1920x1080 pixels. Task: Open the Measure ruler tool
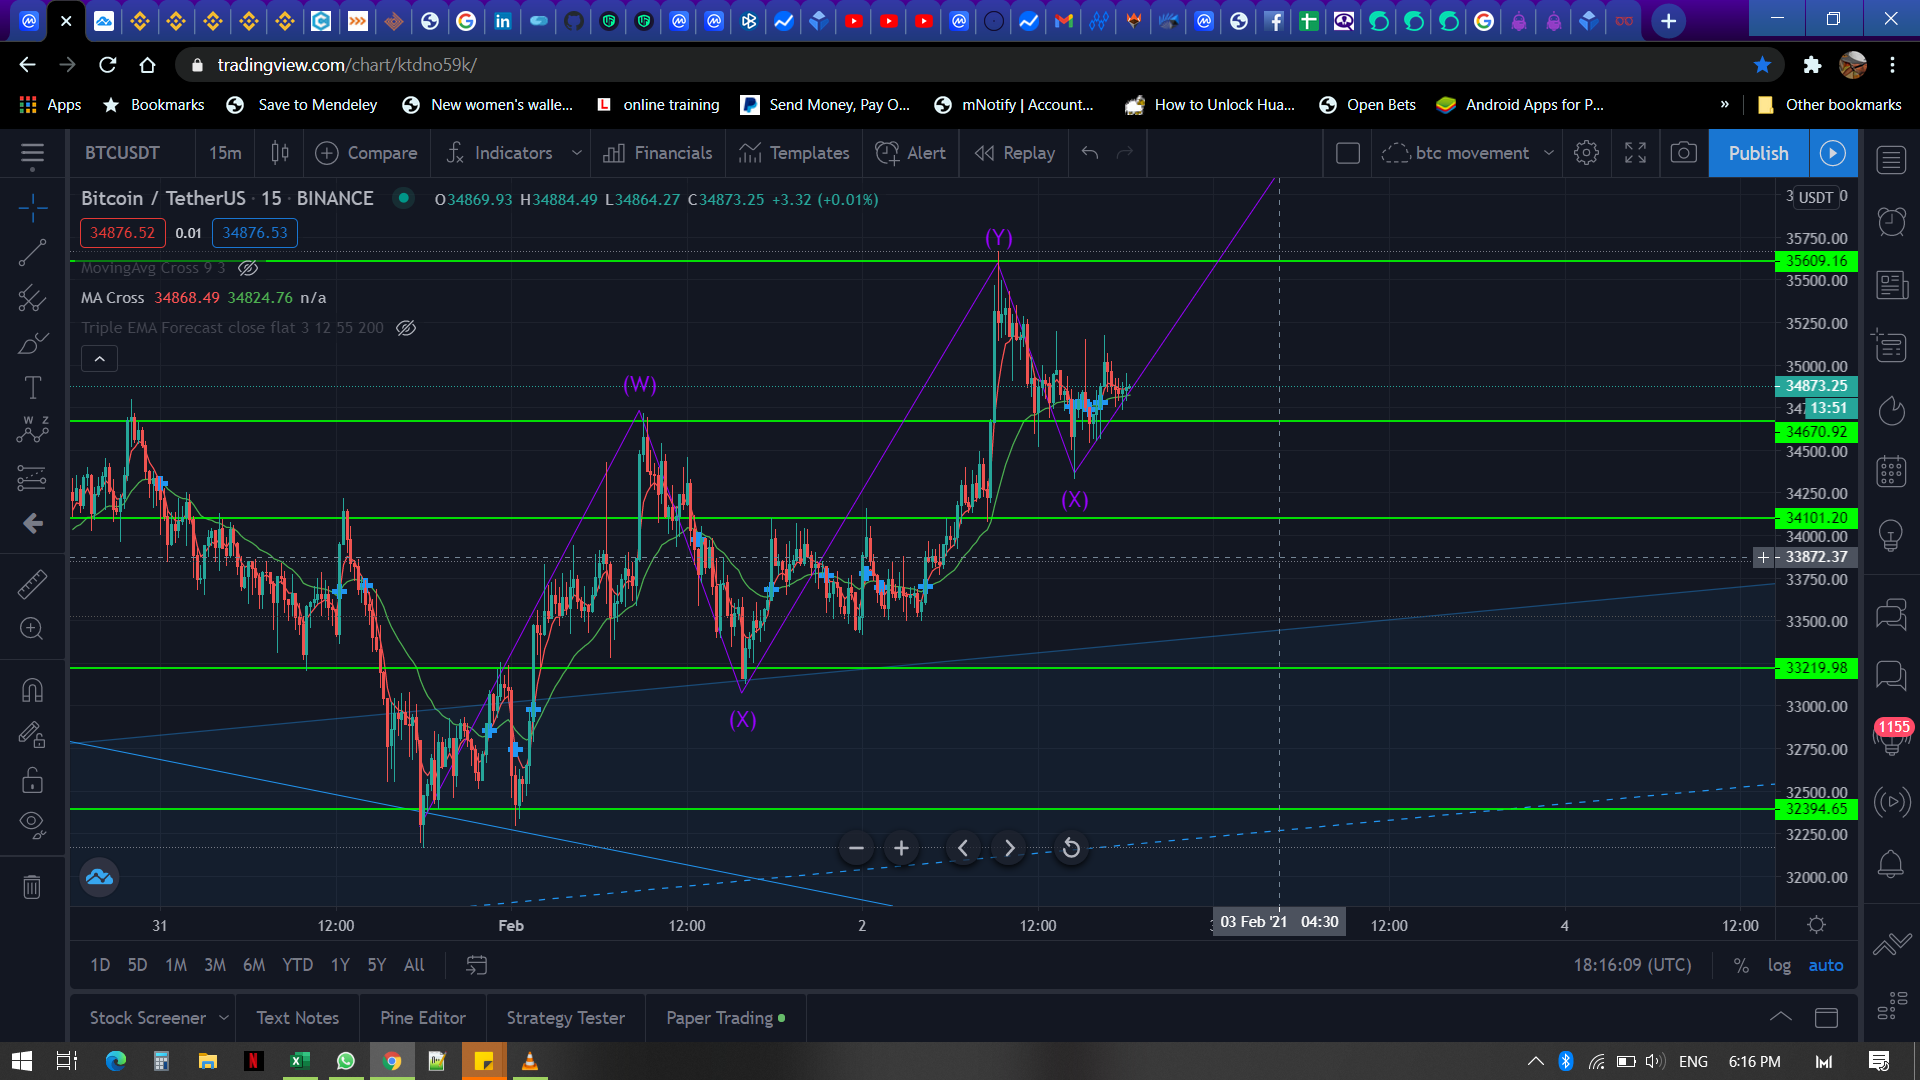pyautogui.click(x=32, y=584)
